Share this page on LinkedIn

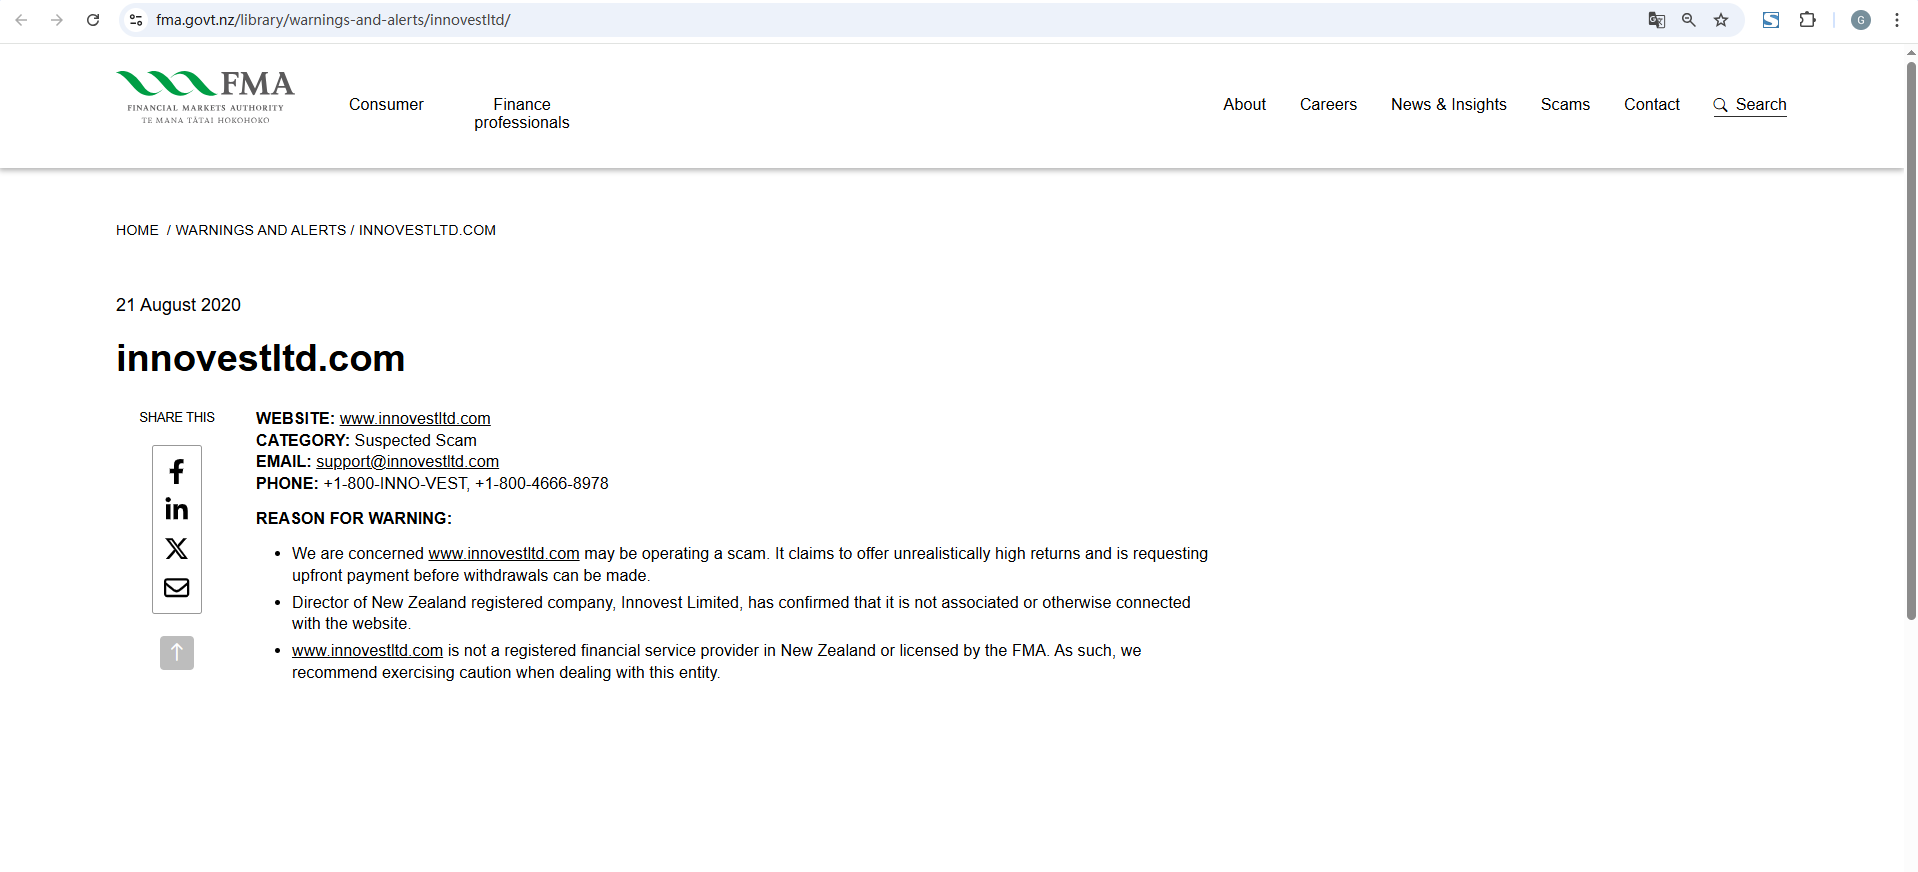177,509
